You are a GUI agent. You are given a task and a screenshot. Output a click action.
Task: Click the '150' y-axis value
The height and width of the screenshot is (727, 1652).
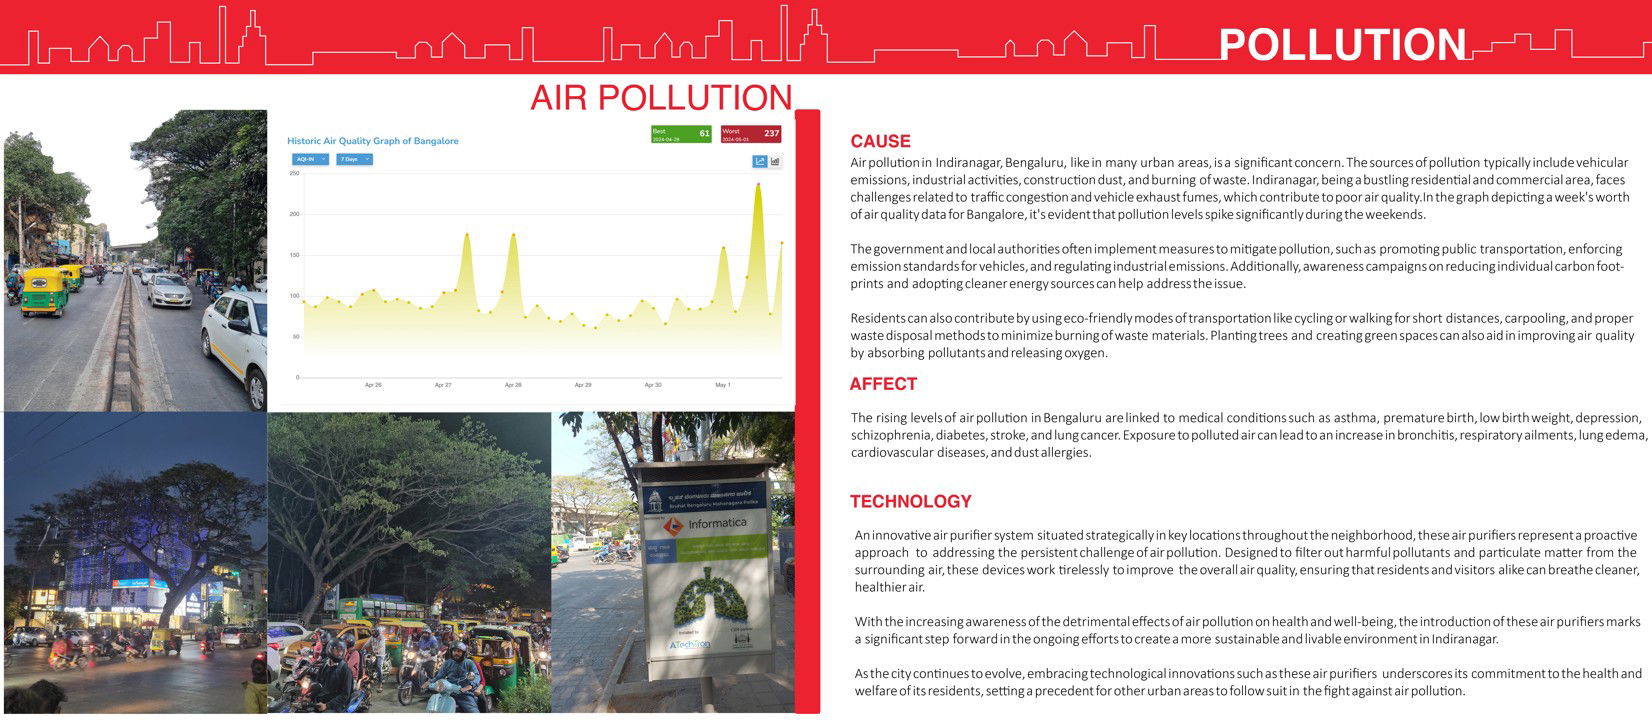click(294, 255)
